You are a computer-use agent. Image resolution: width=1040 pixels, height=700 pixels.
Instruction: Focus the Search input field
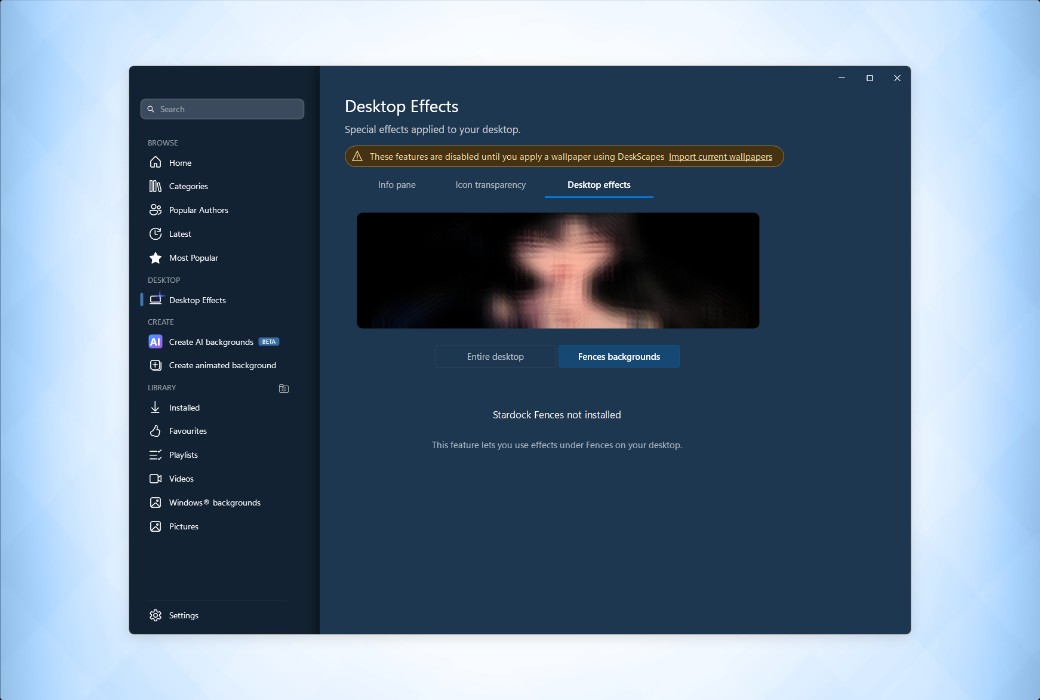222,109
